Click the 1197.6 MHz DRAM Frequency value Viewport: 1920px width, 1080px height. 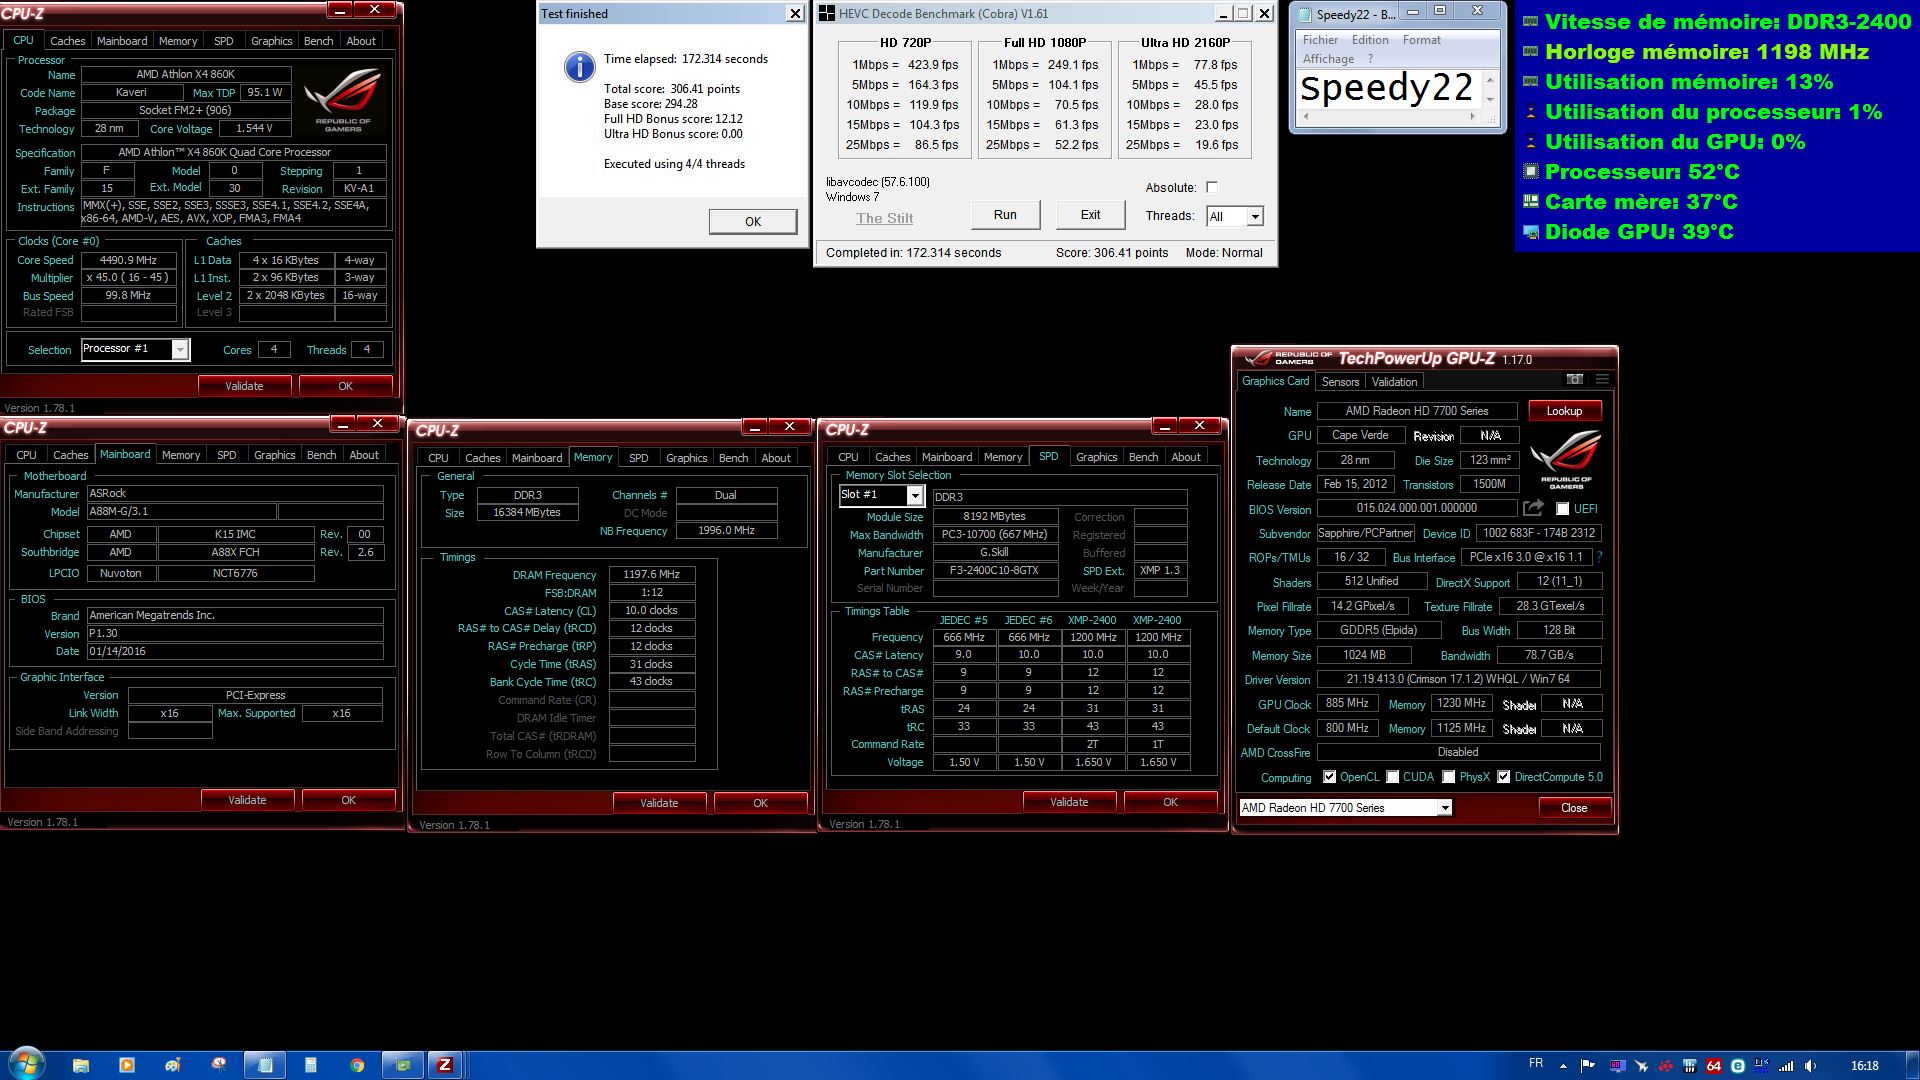(651, 575)
